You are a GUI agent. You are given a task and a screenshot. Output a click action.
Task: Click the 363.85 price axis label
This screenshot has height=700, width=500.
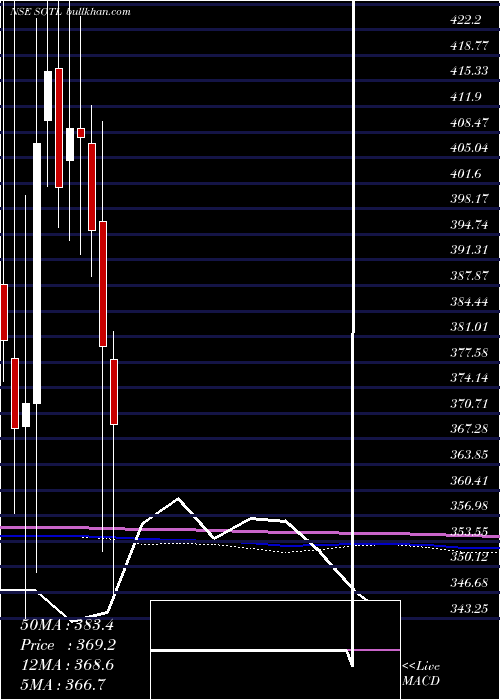pos(471,454)
